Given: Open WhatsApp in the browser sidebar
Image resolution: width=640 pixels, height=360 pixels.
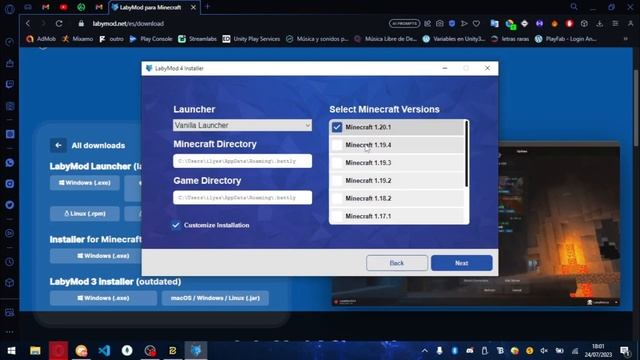Looking at the screenshot, I should (x=10, y=163).
